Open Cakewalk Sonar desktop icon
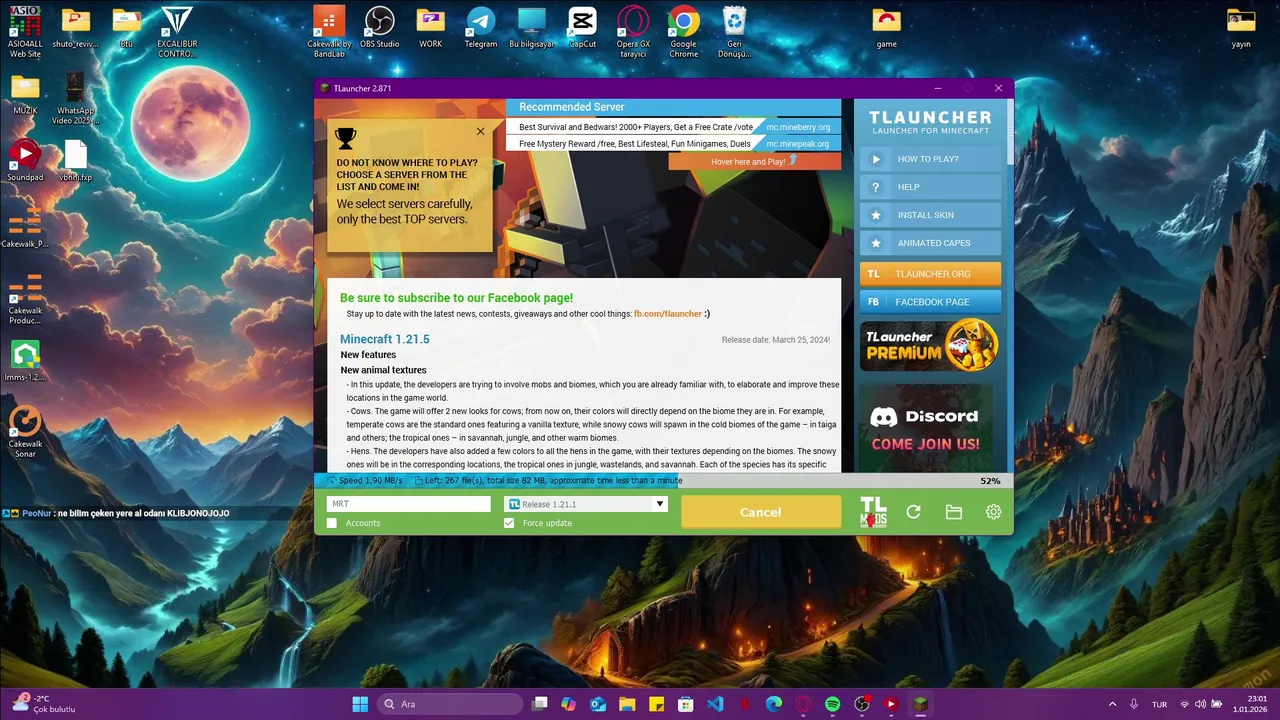 coord(25,432)
